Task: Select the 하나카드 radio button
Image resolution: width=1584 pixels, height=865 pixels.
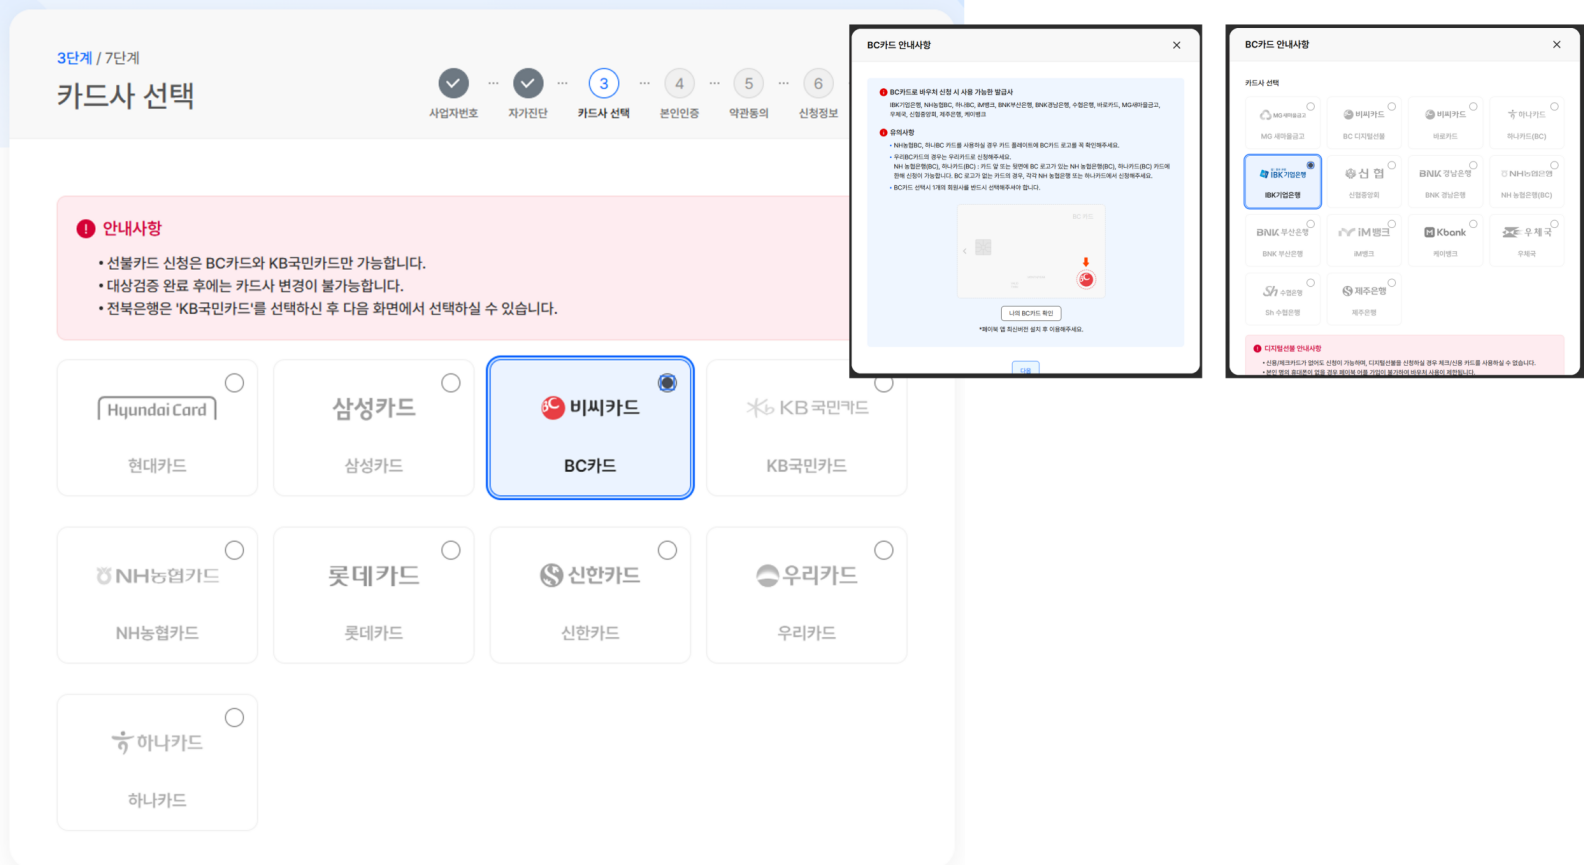Action: (x=234, y=717)
